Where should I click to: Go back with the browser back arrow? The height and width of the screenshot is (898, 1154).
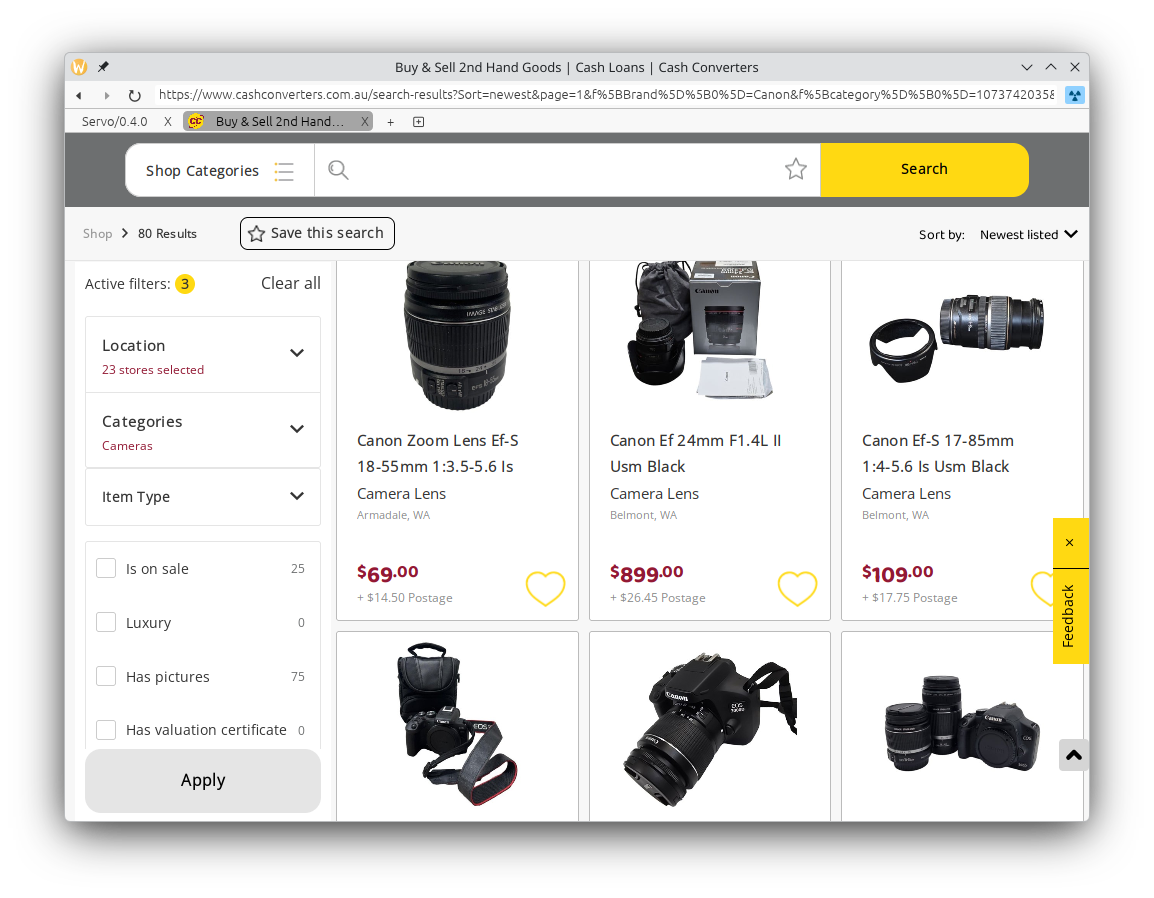[79, 95]
